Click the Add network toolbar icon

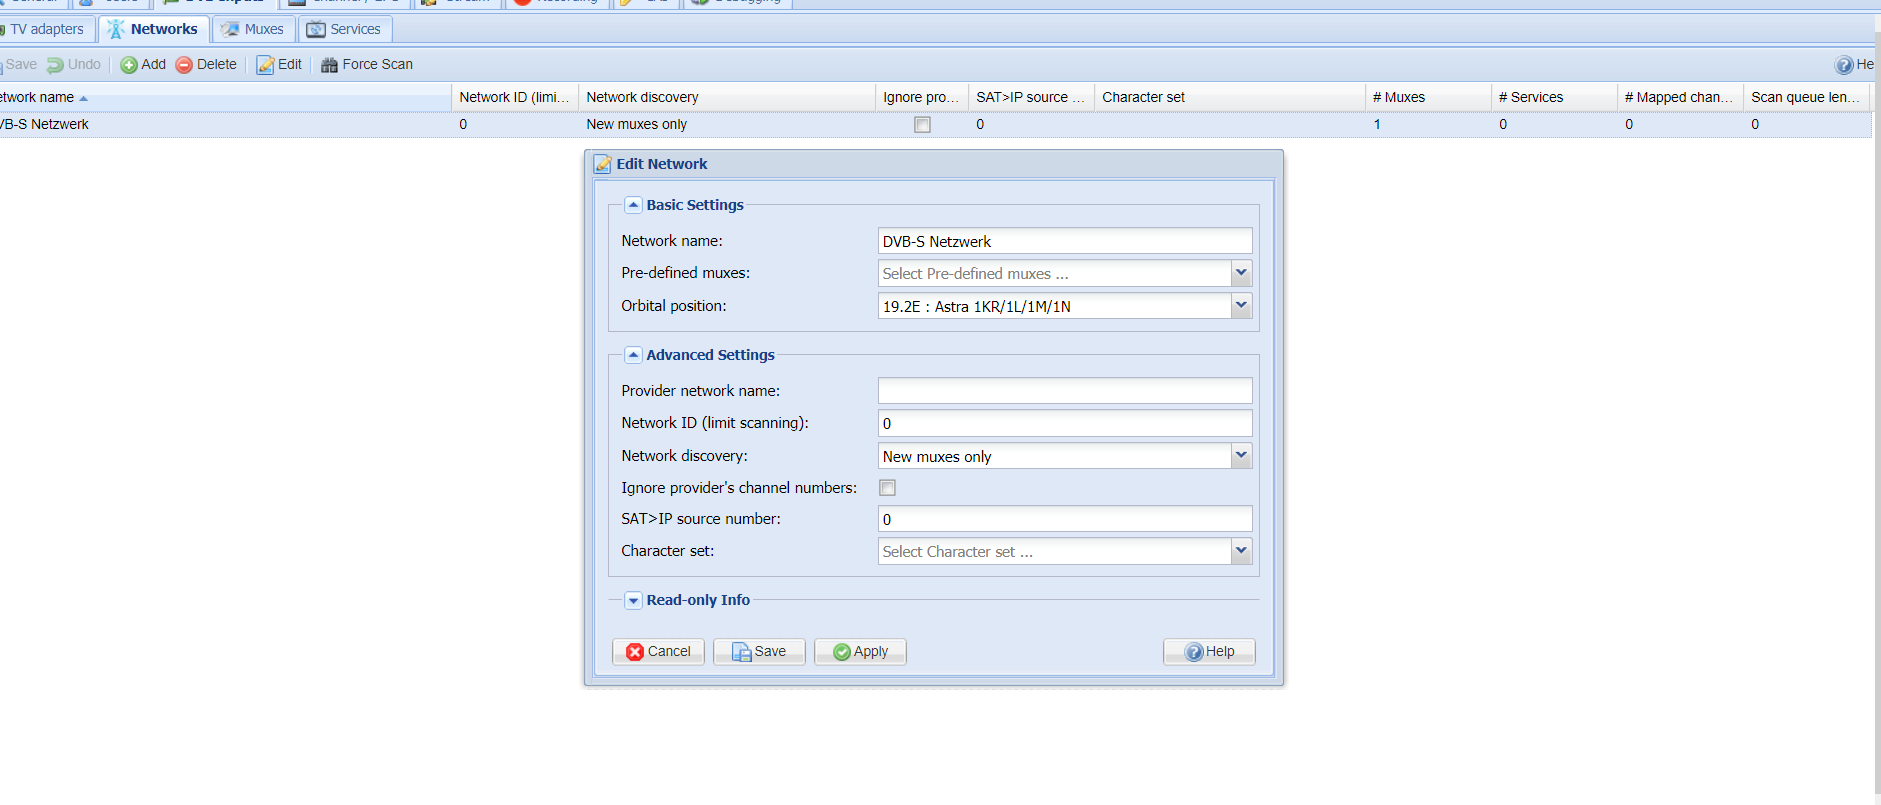pyautogui.click(x=129, y=65)
